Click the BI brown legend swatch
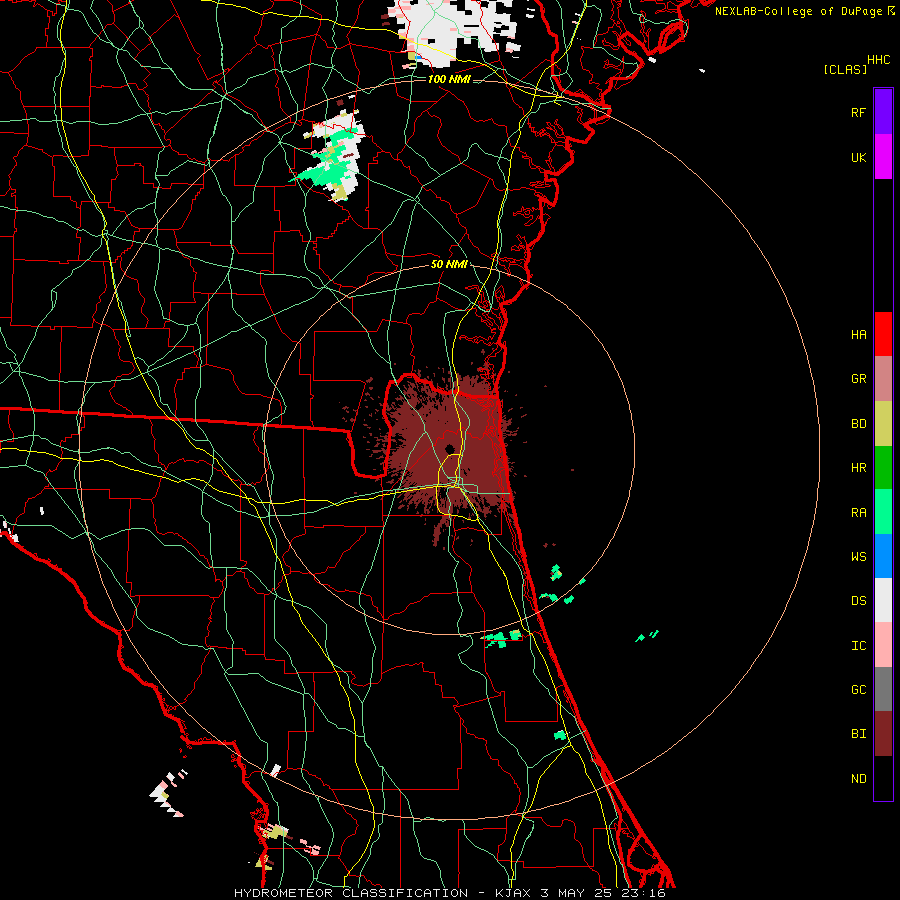 point(883,734)
